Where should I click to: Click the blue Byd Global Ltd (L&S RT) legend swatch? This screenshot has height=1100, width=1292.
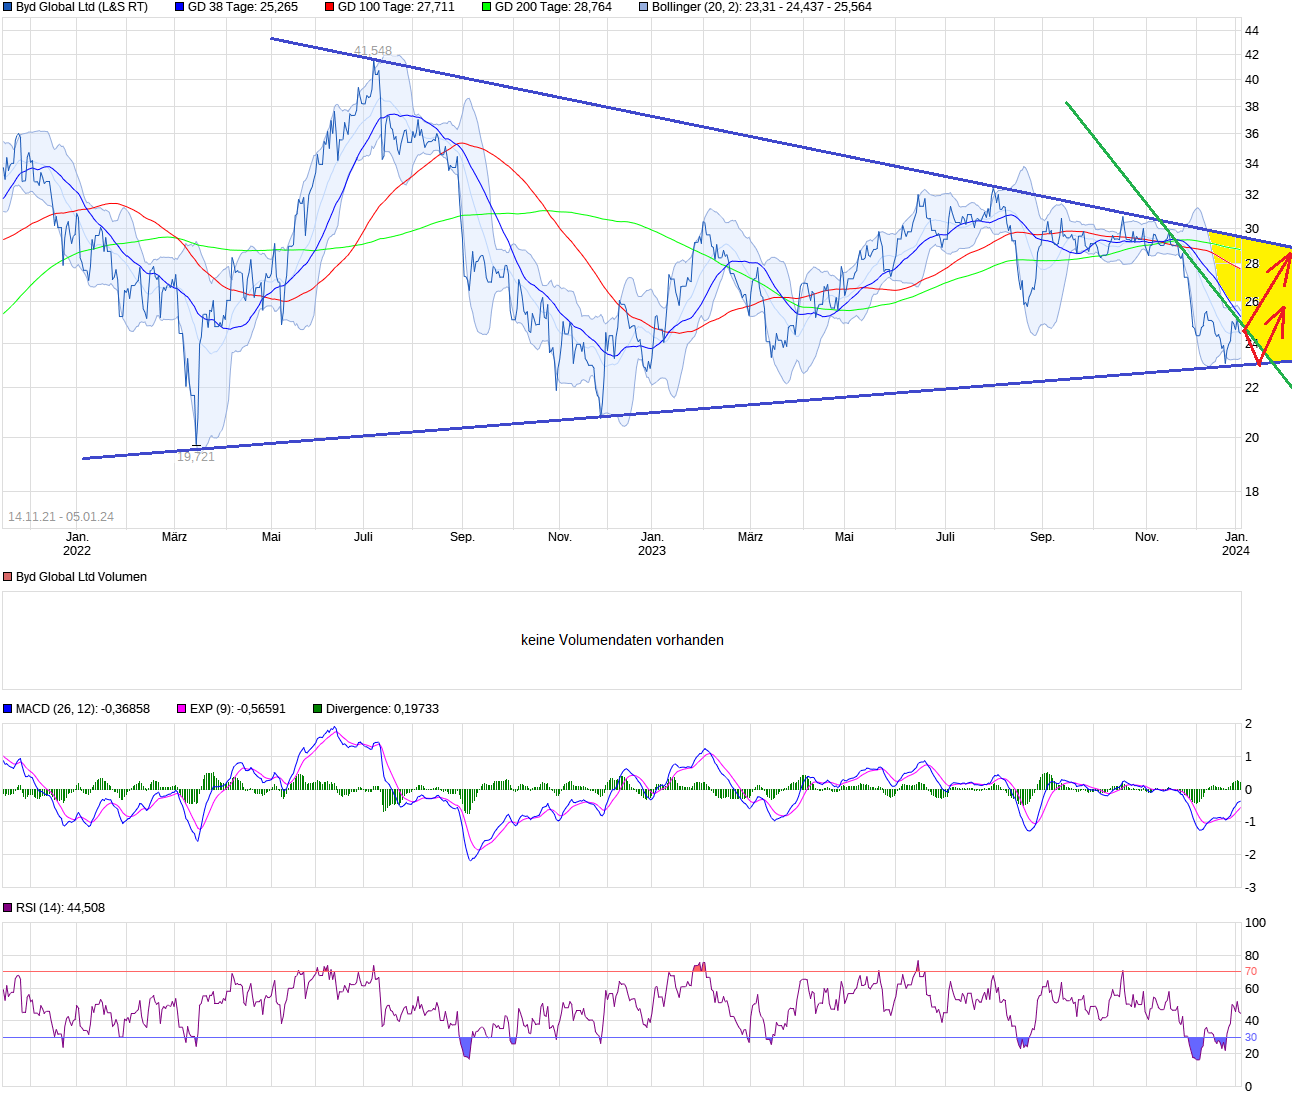tap(8, 7)
